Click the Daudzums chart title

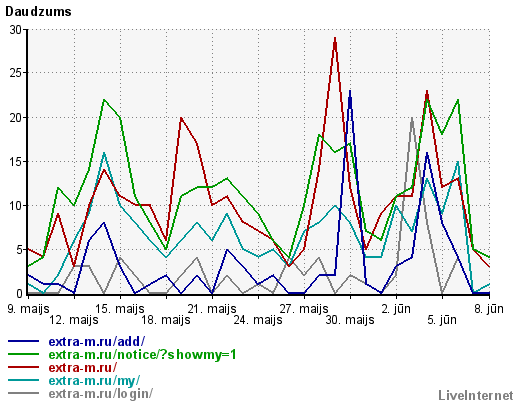click(38, 12)
